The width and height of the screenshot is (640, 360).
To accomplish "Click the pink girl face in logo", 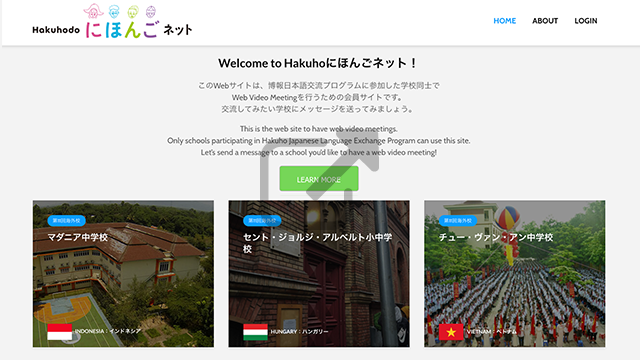I will pos(93,11).
